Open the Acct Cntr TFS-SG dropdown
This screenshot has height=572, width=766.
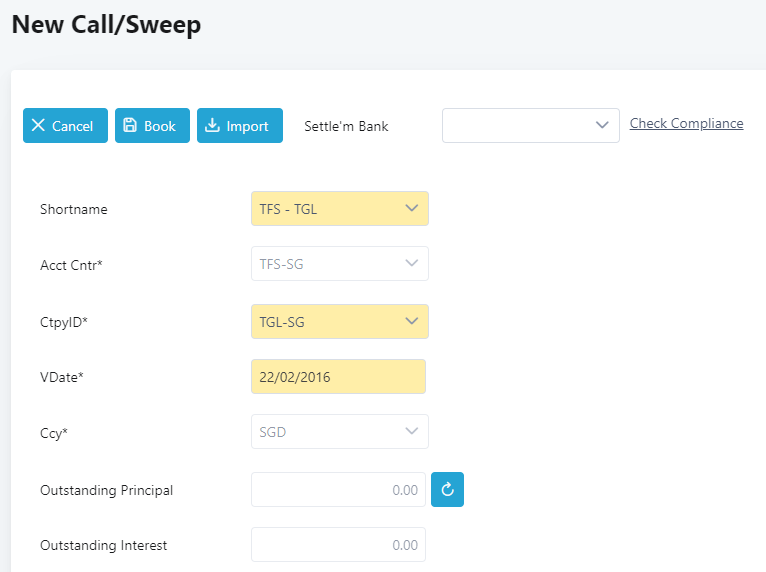click(340, 264)
